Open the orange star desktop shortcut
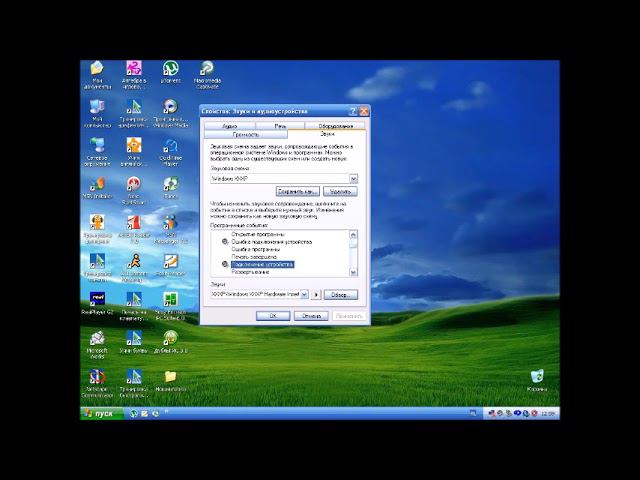 [x=134, y=152]
